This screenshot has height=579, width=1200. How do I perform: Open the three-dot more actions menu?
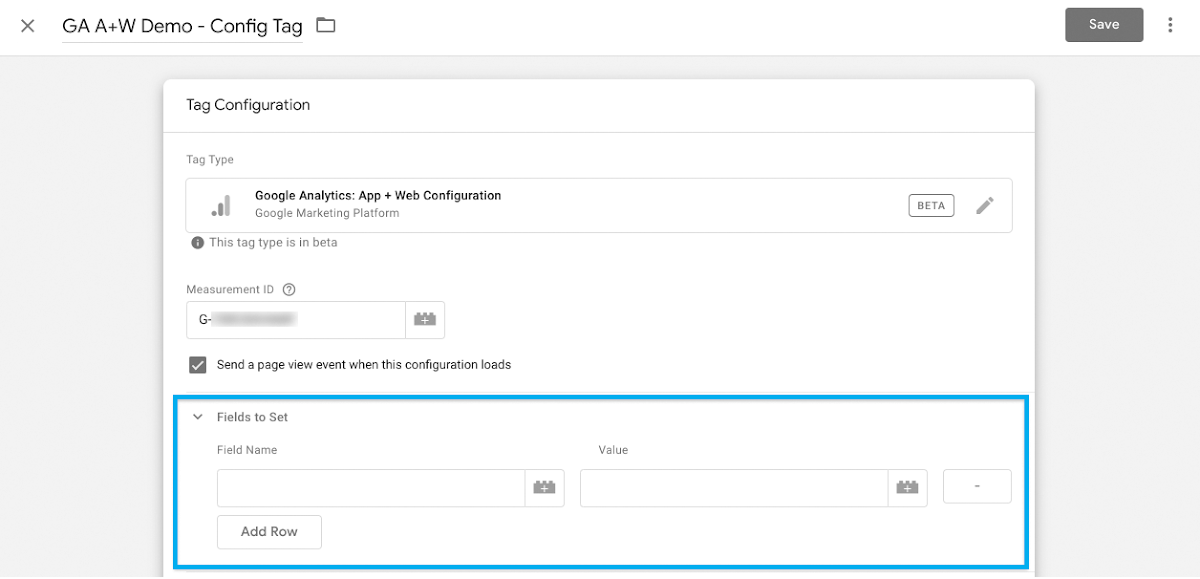(x=1170, y=25)
